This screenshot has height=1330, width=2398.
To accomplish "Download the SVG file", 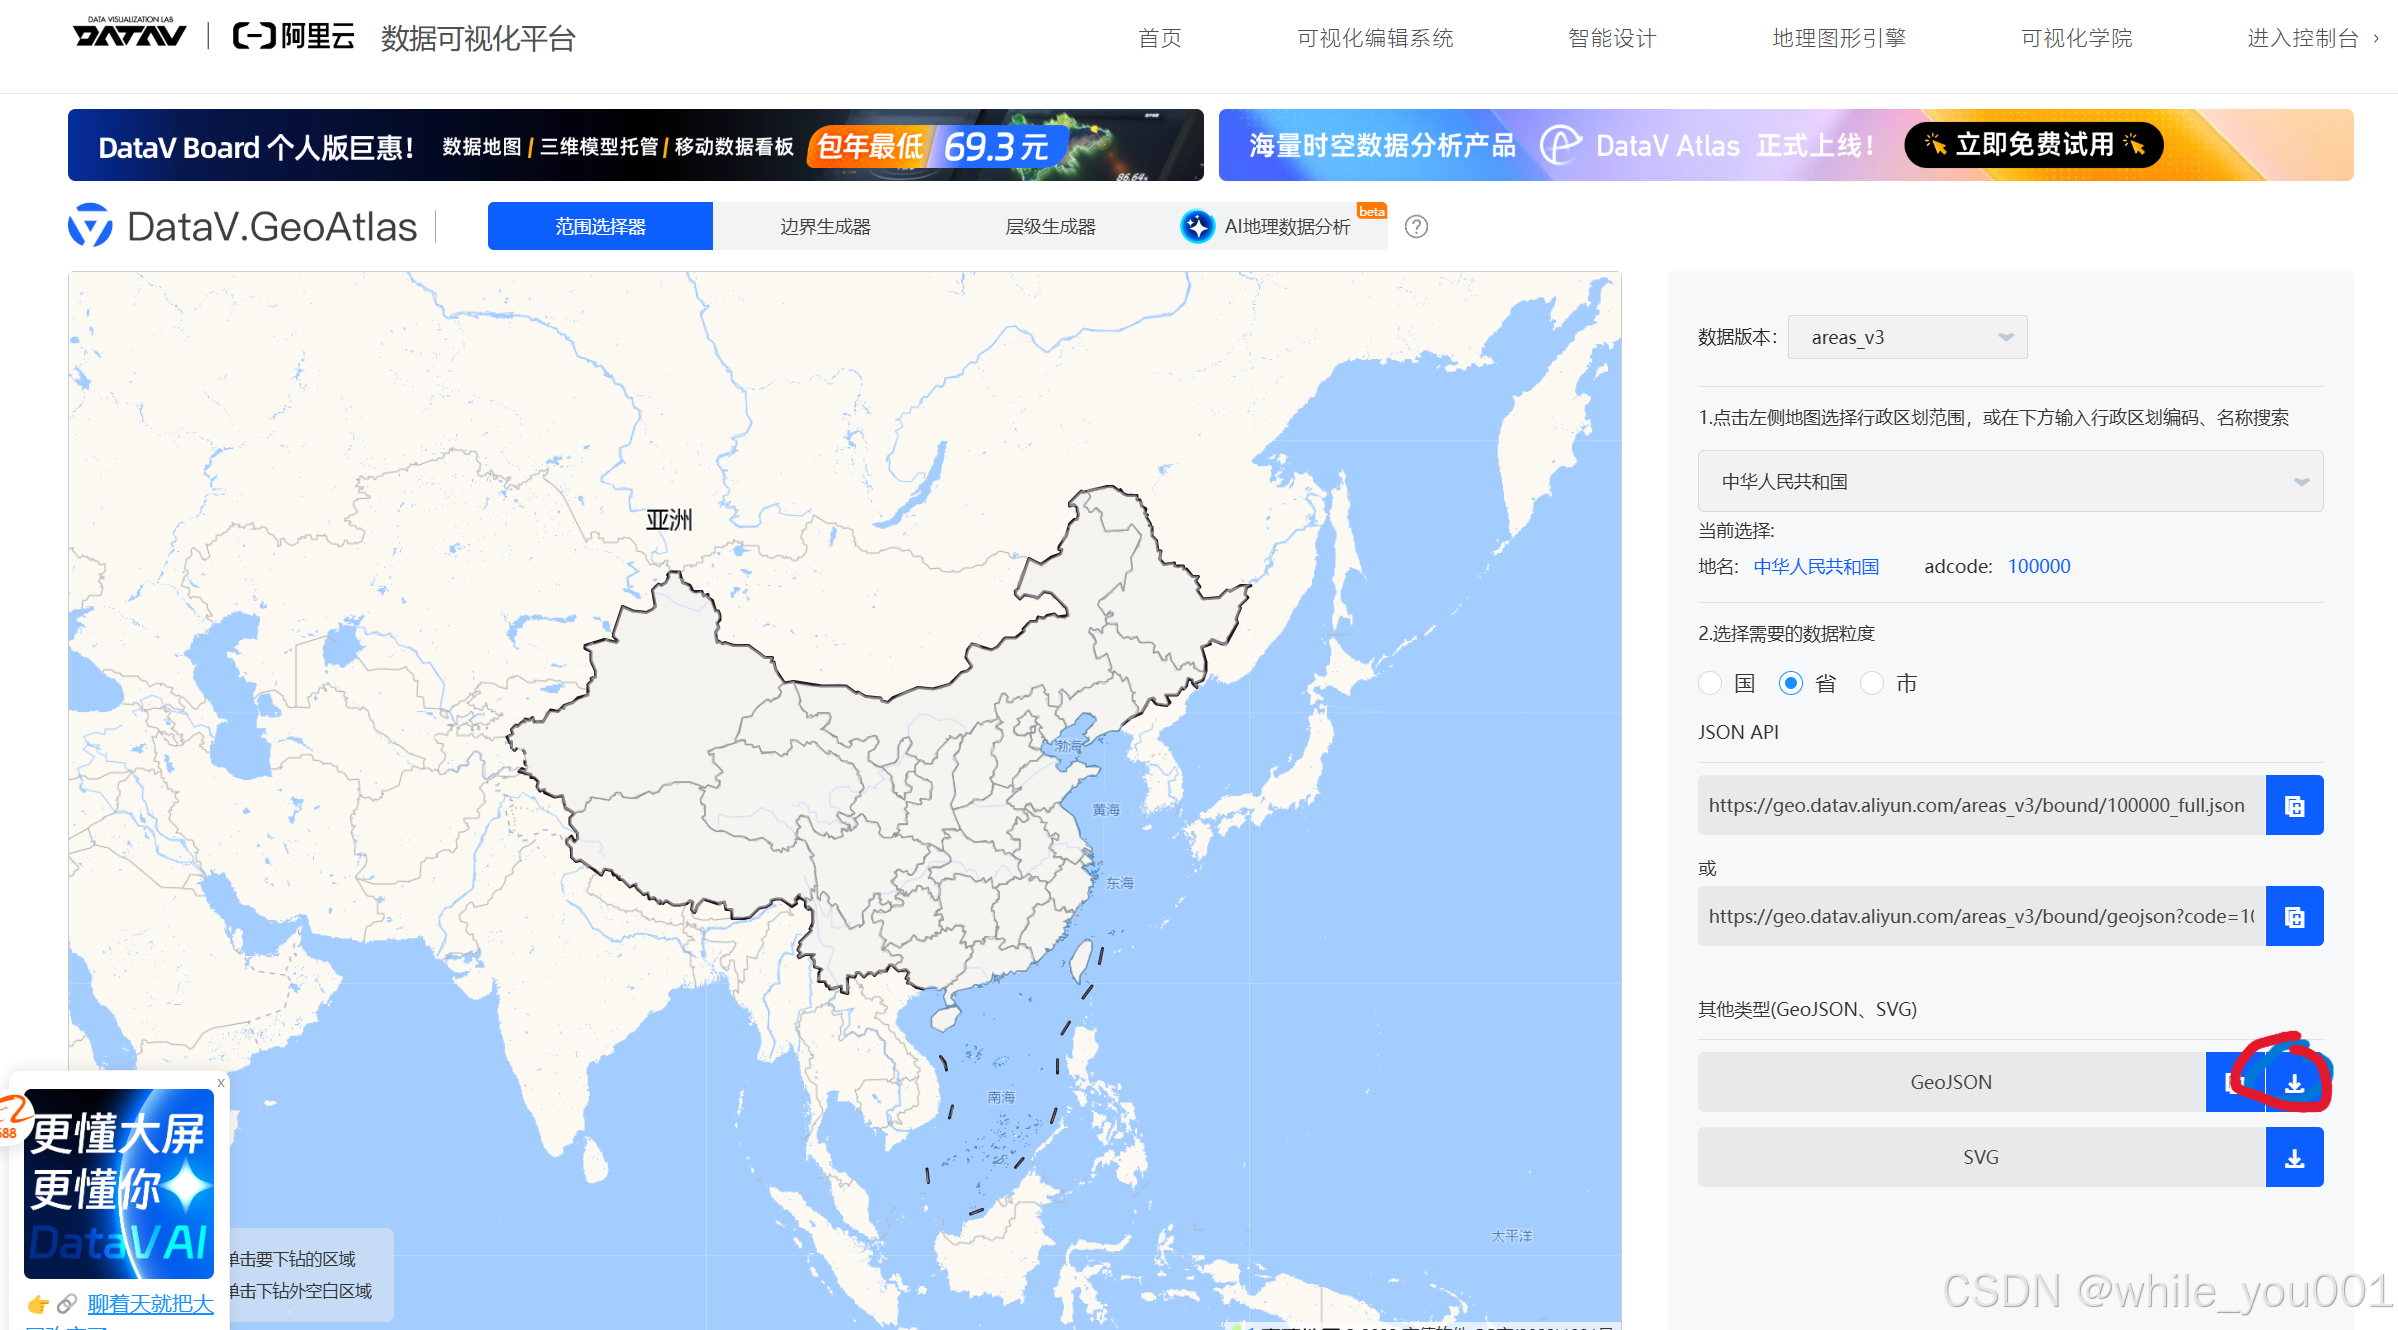I will tap(2294, 1157).
